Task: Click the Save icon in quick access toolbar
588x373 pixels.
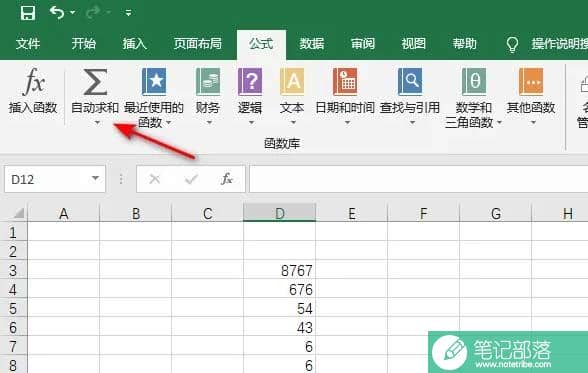Action: point(28,12)
